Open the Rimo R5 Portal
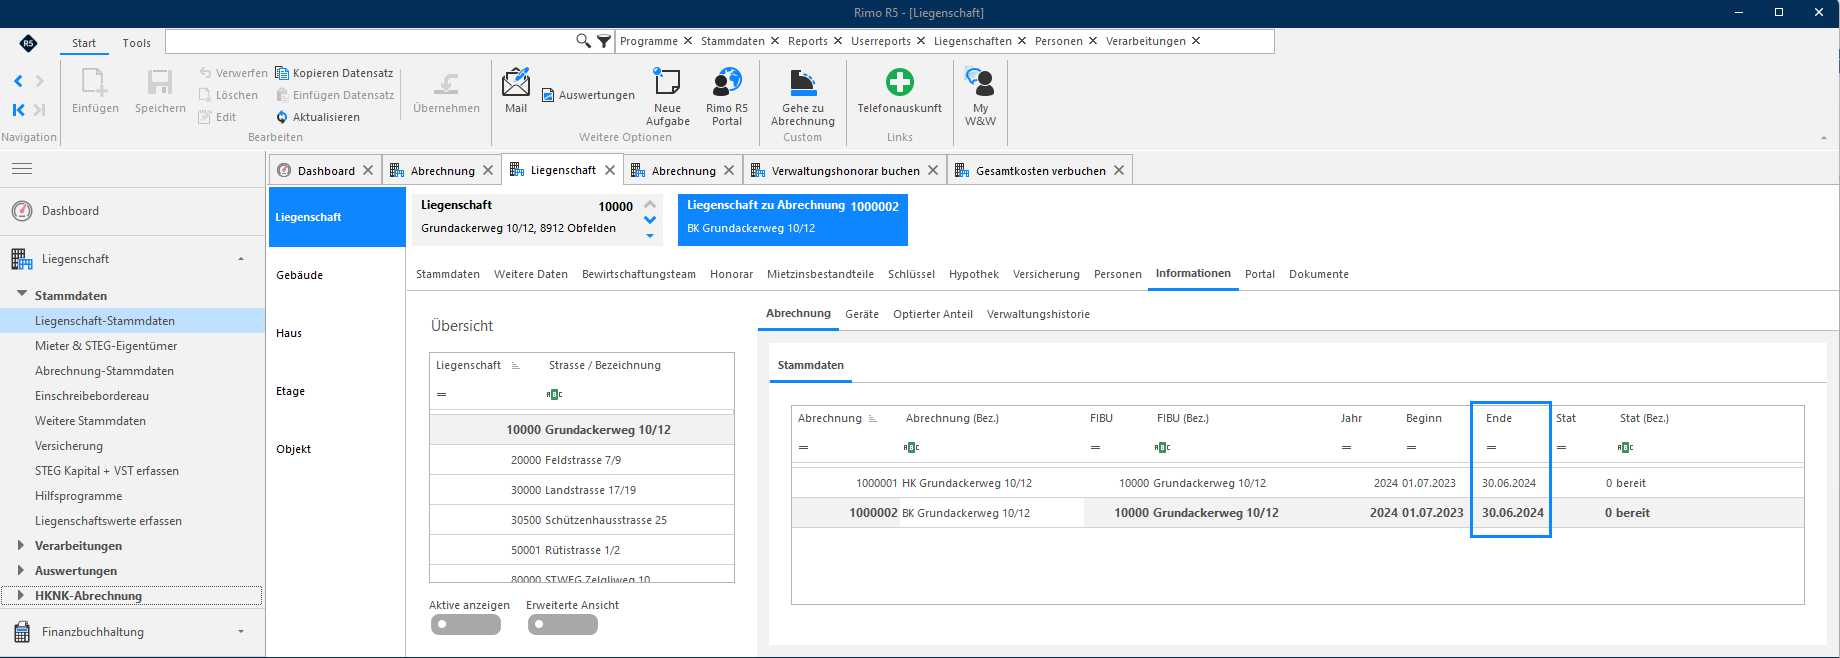The width and height of the screenshot is (1840, 658). pyautogui.click(x=727, y=96)
